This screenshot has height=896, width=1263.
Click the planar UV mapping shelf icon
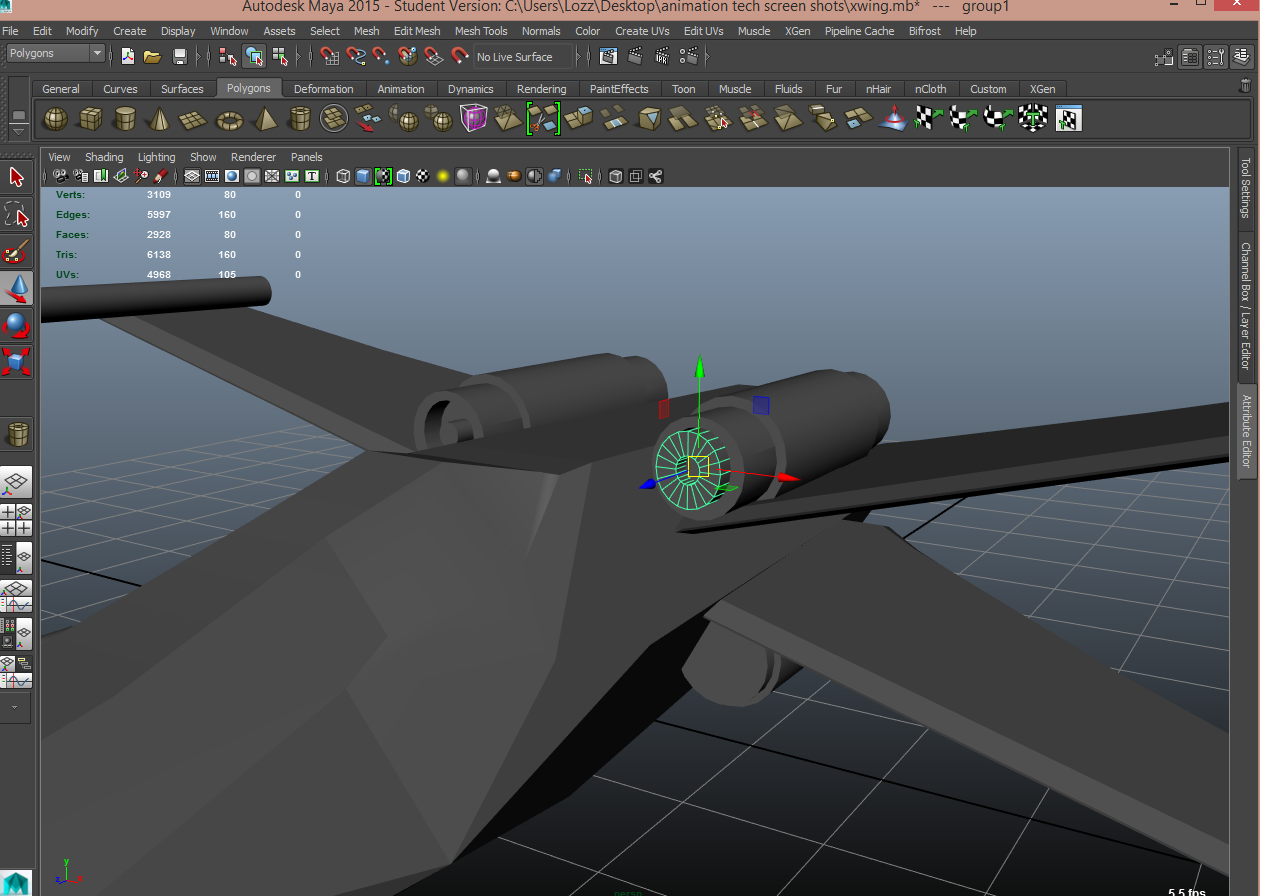(x=926, y=120)
